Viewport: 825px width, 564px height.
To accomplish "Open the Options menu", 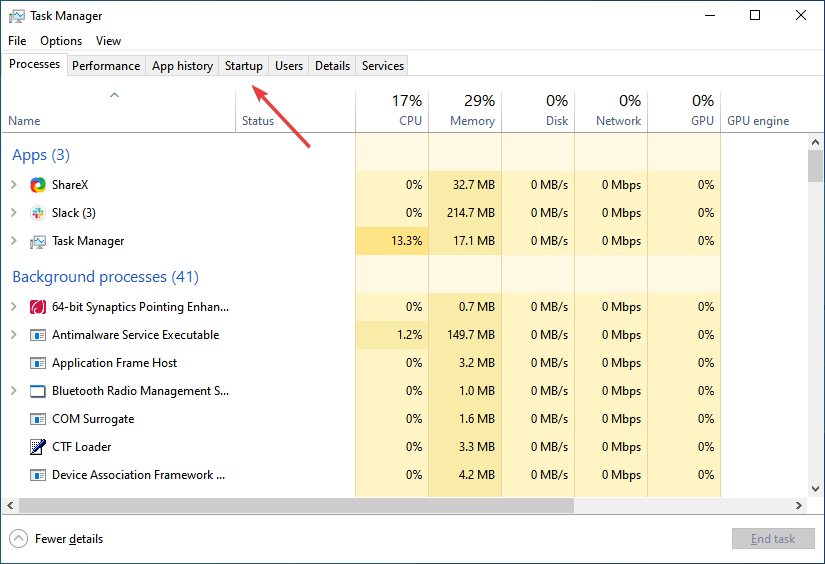I will 61,41.
